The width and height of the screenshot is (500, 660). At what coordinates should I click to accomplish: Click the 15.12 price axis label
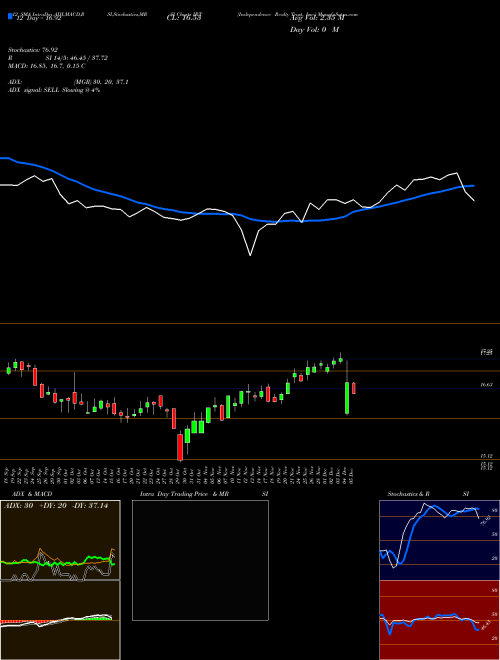tap(486, 456)
